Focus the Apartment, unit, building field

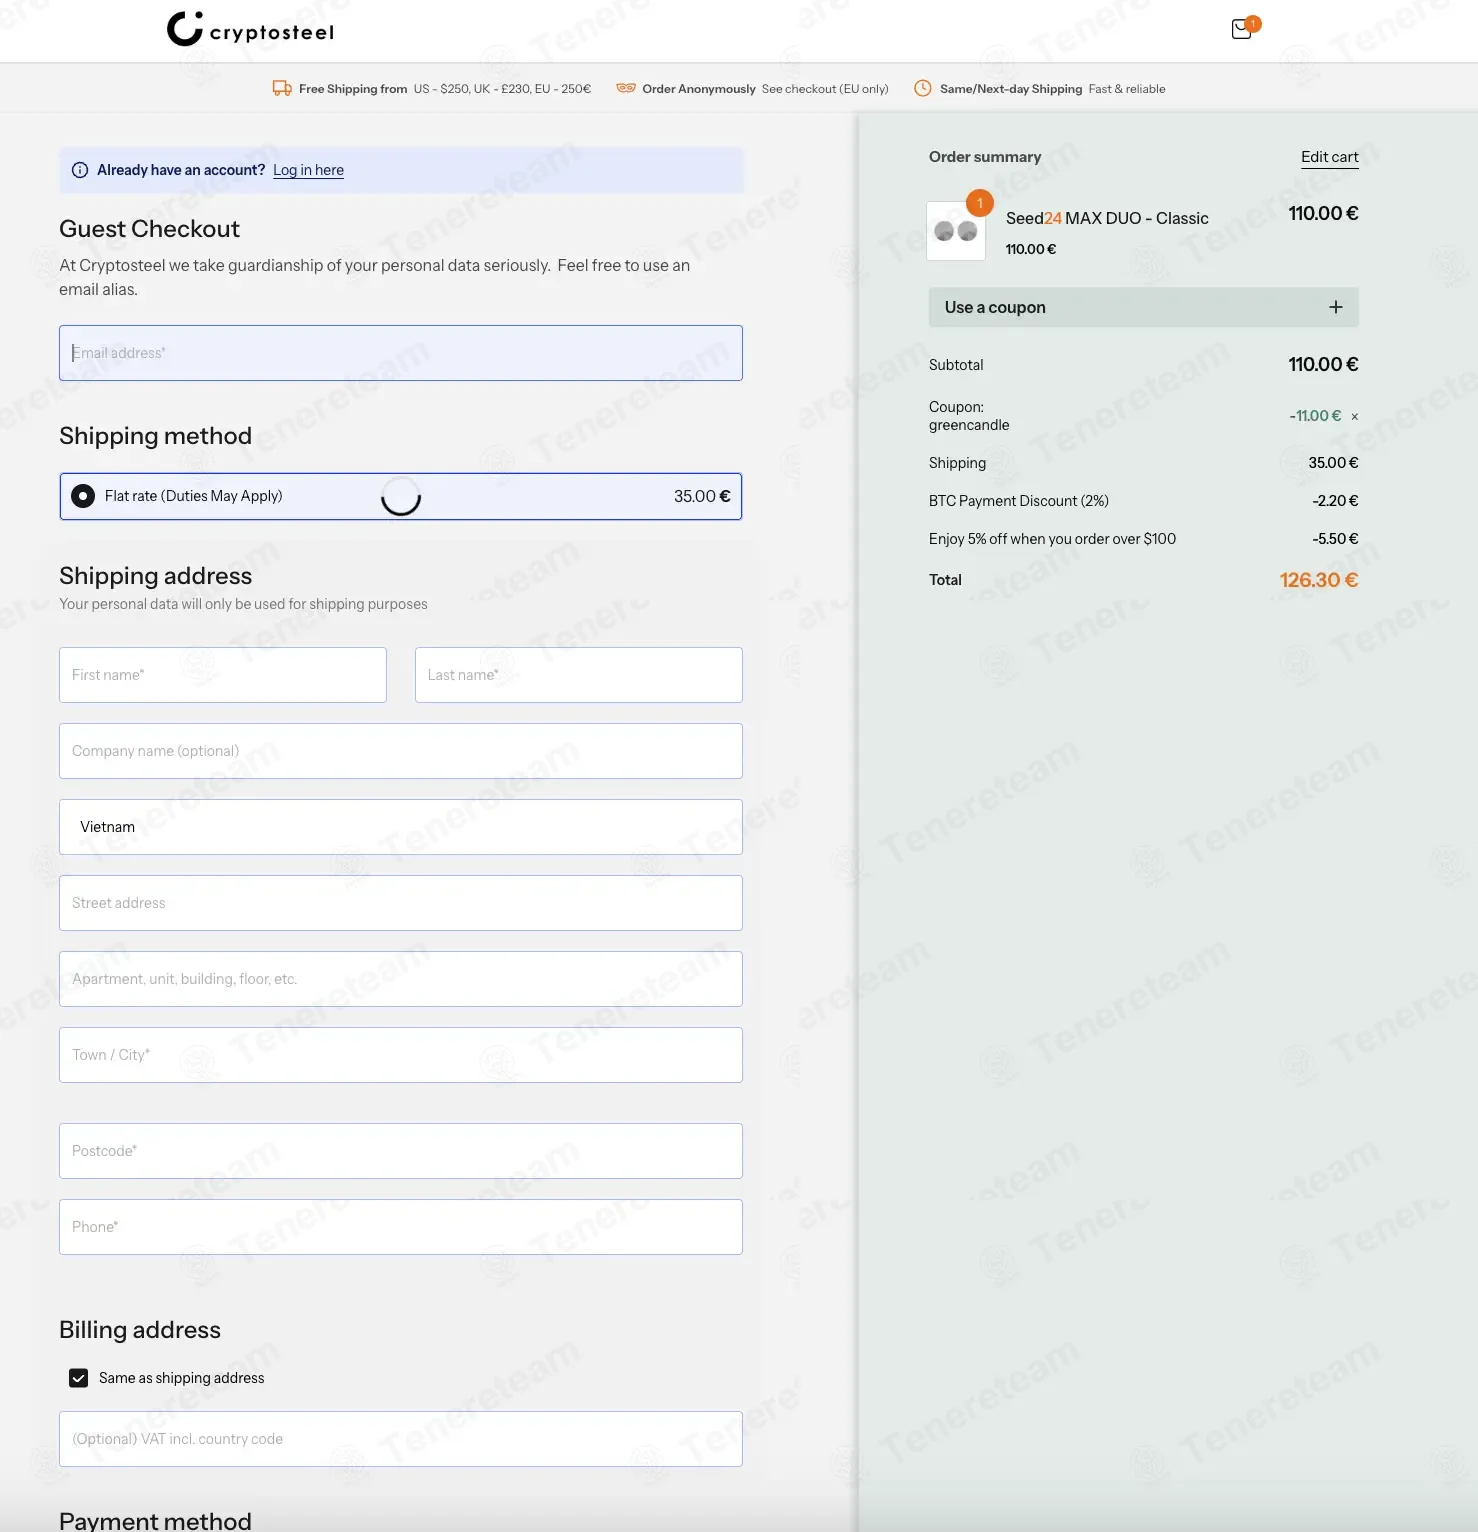[401, 979]
